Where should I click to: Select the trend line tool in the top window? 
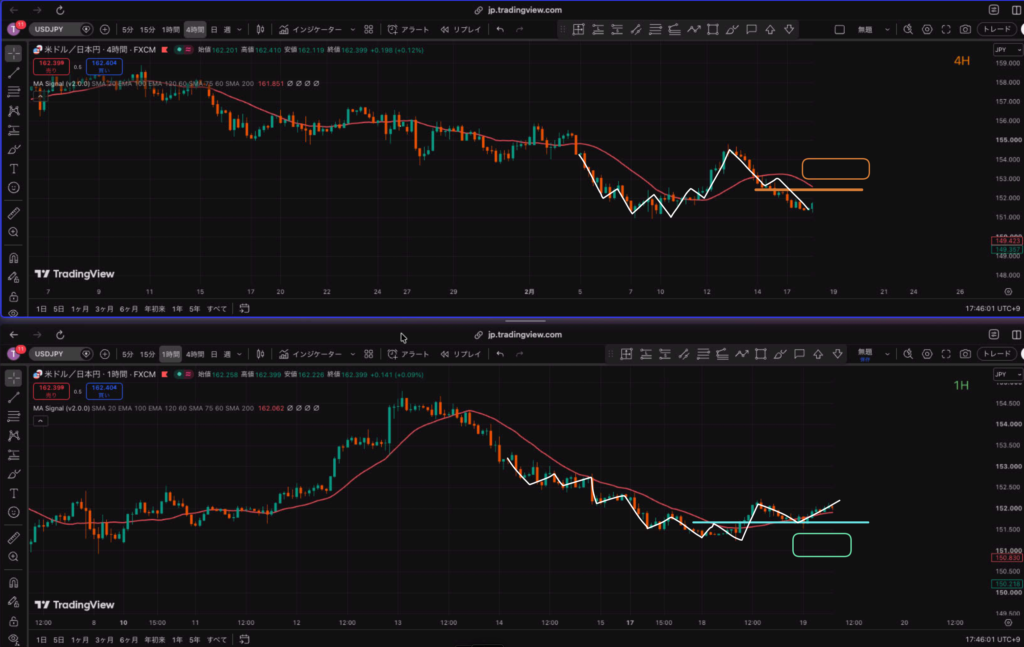click(x=14, y=72)
